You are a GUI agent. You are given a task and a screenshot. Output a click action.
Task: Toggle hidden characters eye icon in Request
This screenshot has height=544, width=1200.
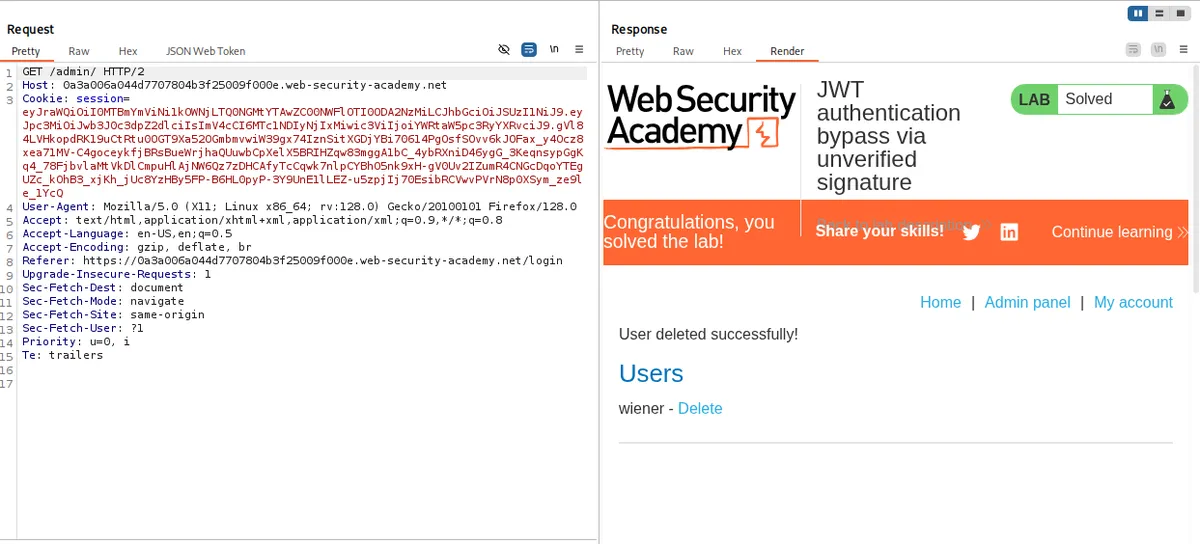505,49
